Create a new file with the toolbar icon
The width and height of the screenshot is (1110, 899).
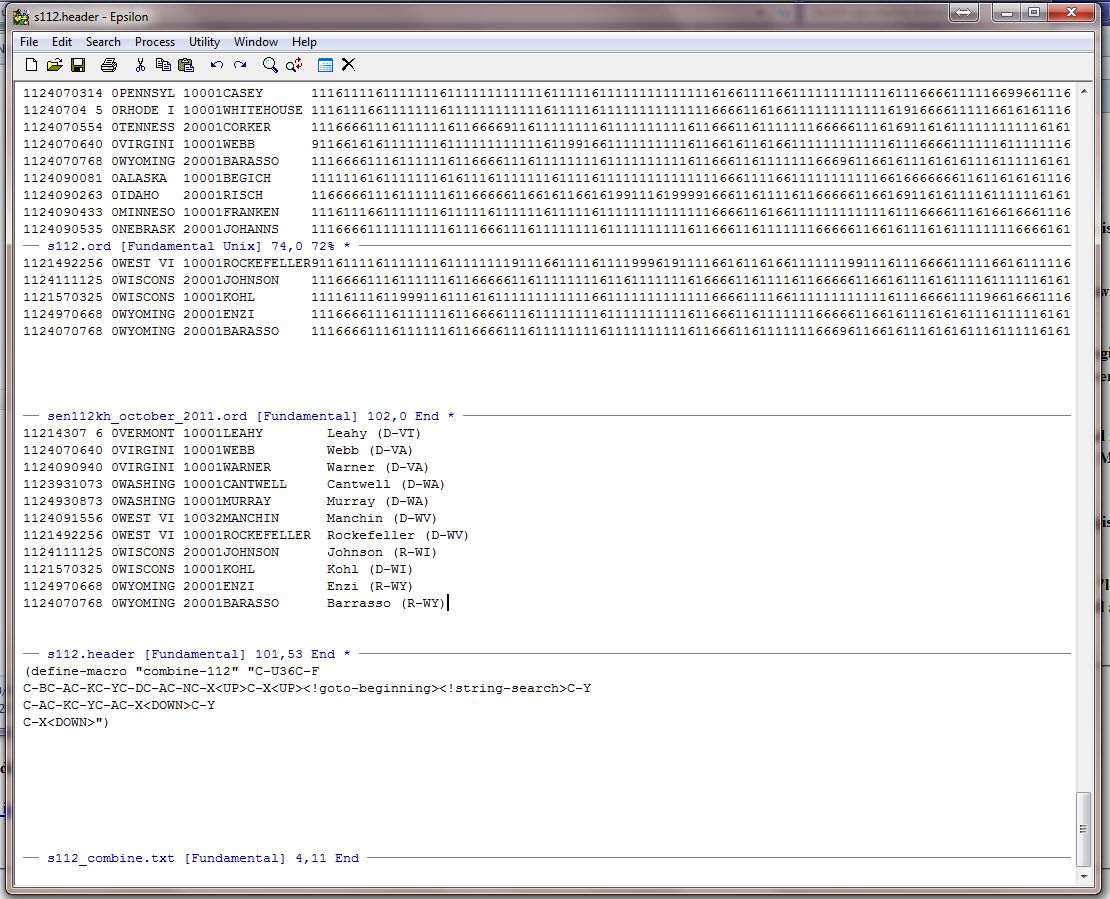tap(31, 65)
